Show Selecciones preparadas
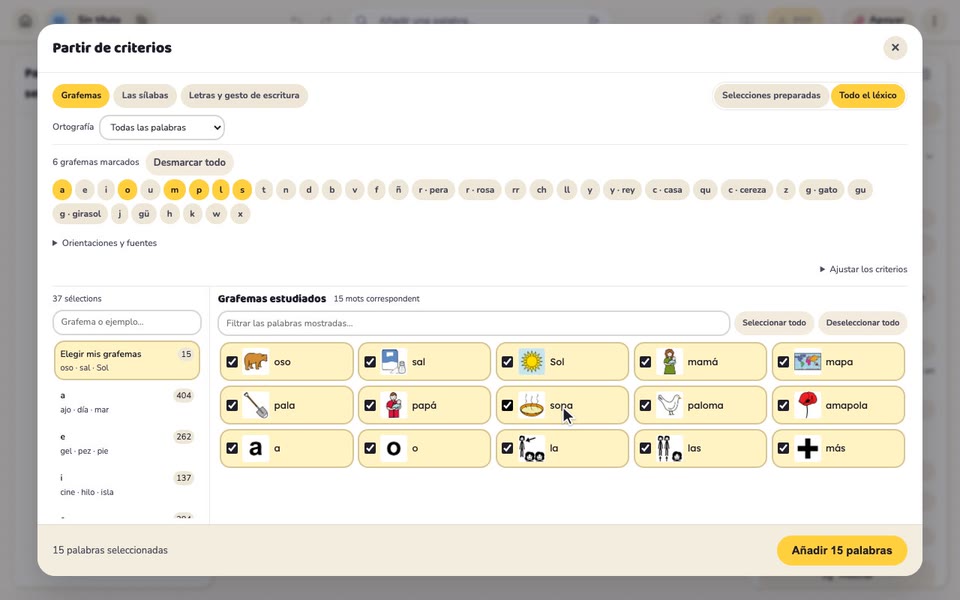 tap(771, 96)
